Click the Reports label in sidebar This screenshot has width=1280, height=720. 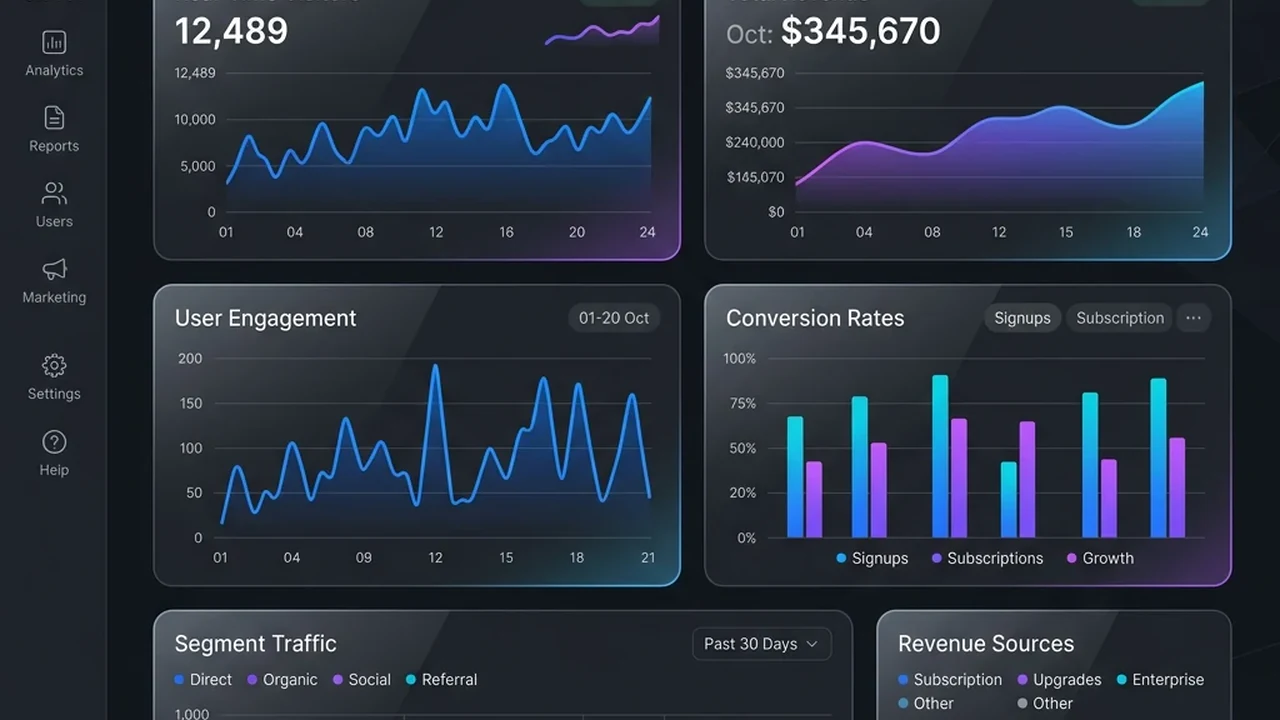[54, 146]
